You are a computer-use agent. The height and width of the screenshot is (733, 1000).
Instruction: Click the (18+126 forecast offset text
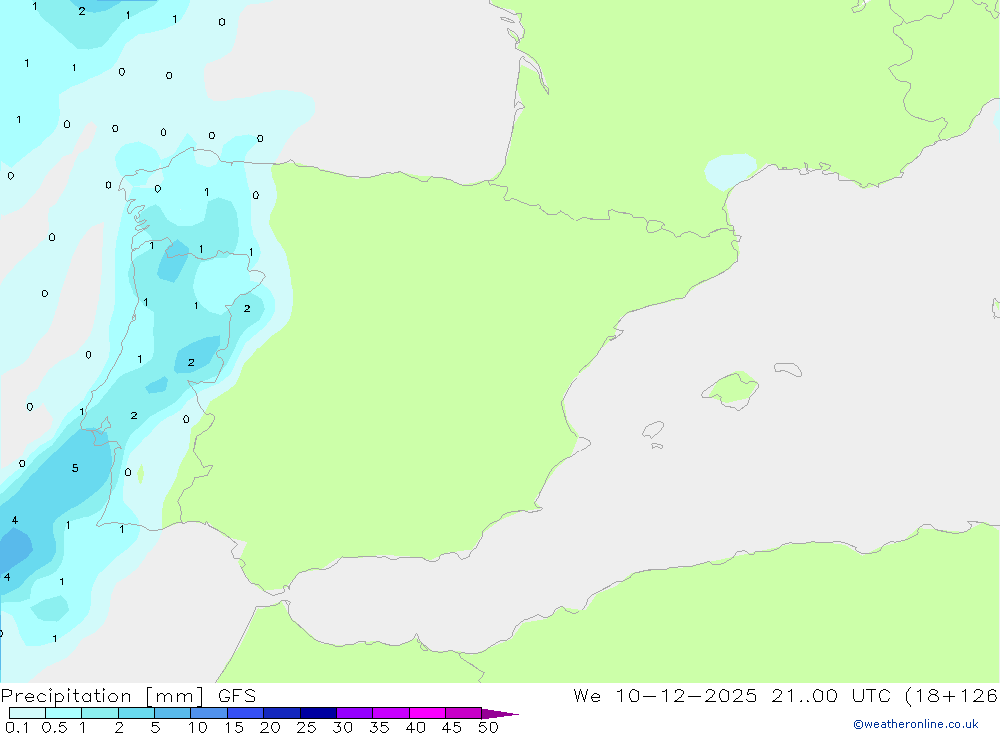click(x=951, y=695)
